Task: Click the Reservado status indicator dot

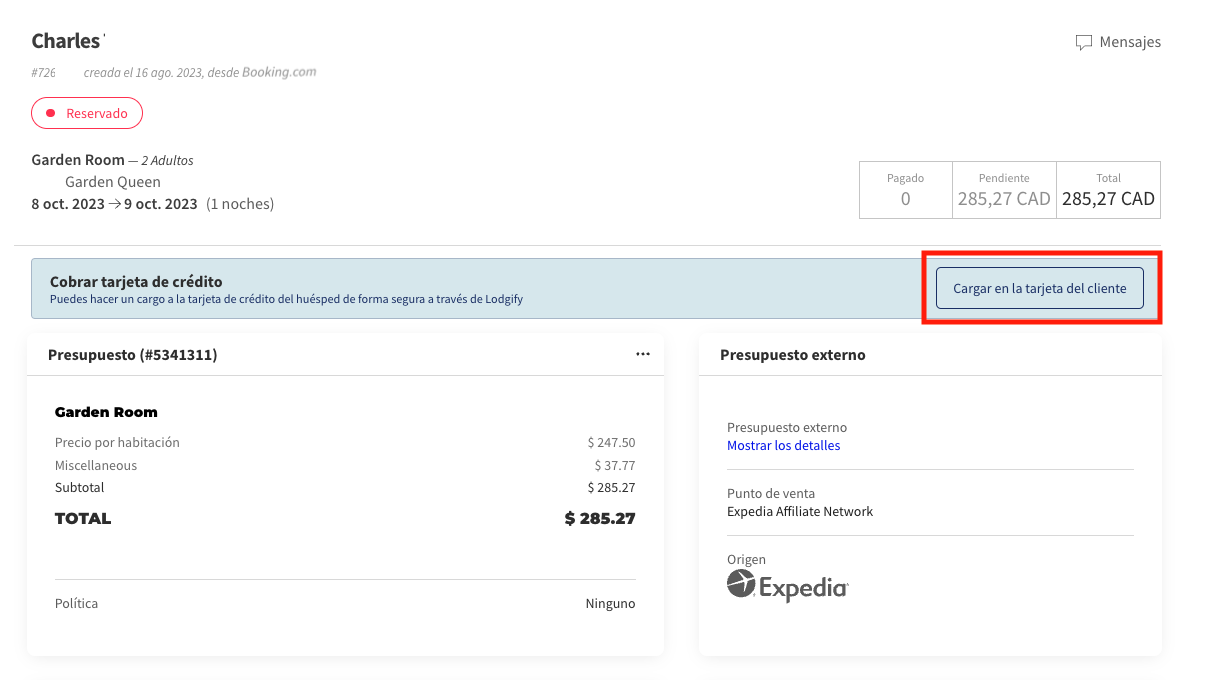Action: [x=51, y=113]
